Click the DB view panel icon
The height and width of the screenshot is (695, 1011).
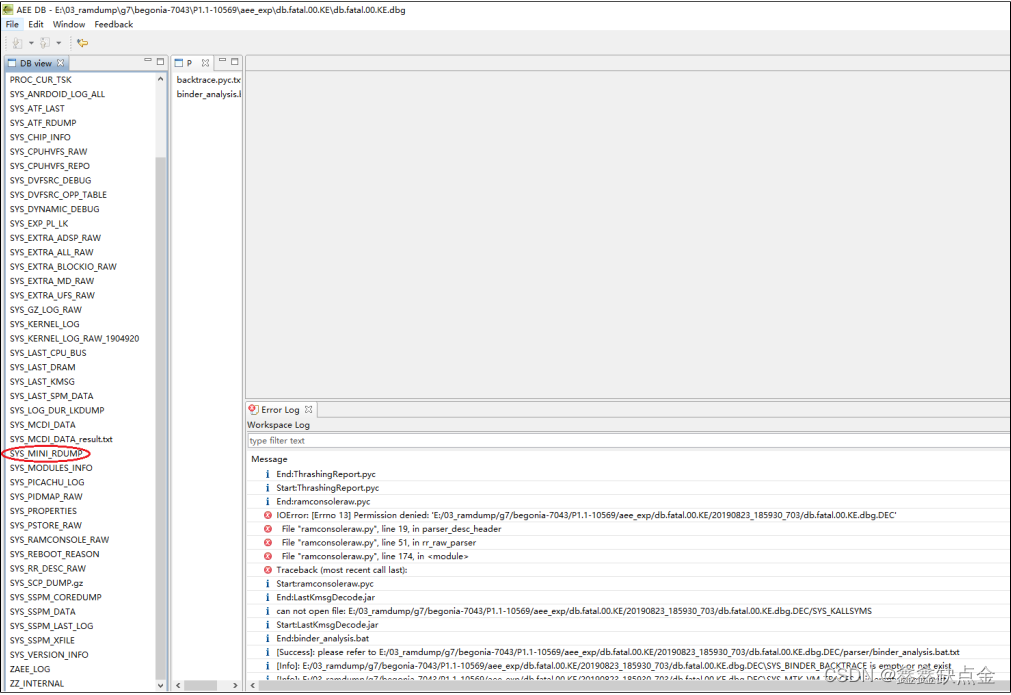click(12, 62)
